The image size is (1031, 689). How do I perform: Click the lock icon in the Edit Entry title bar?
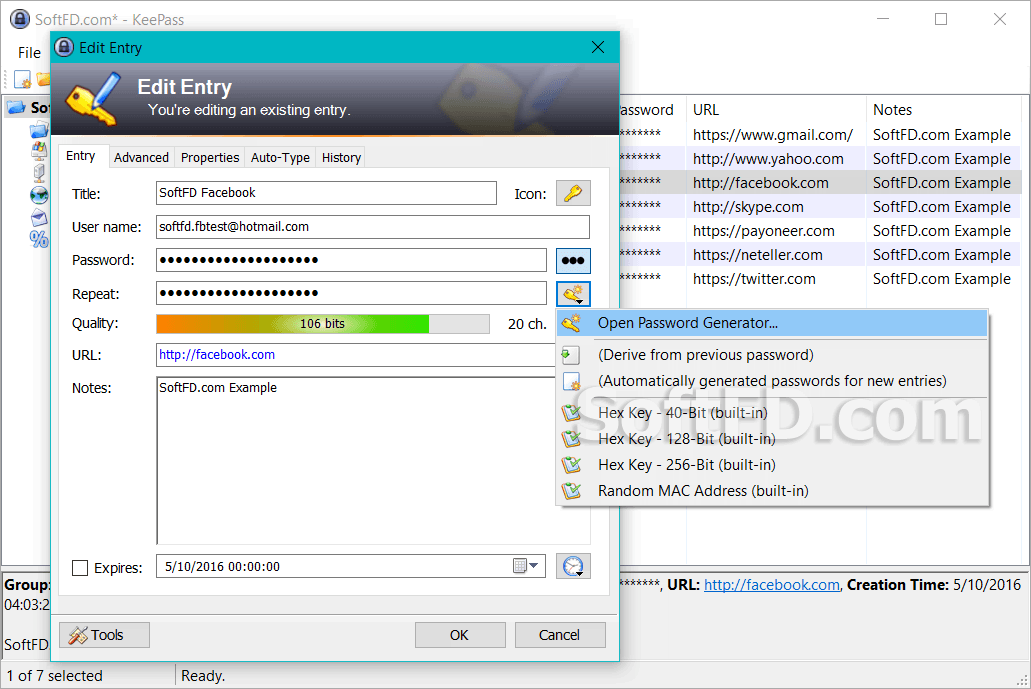tap(64, 47)
